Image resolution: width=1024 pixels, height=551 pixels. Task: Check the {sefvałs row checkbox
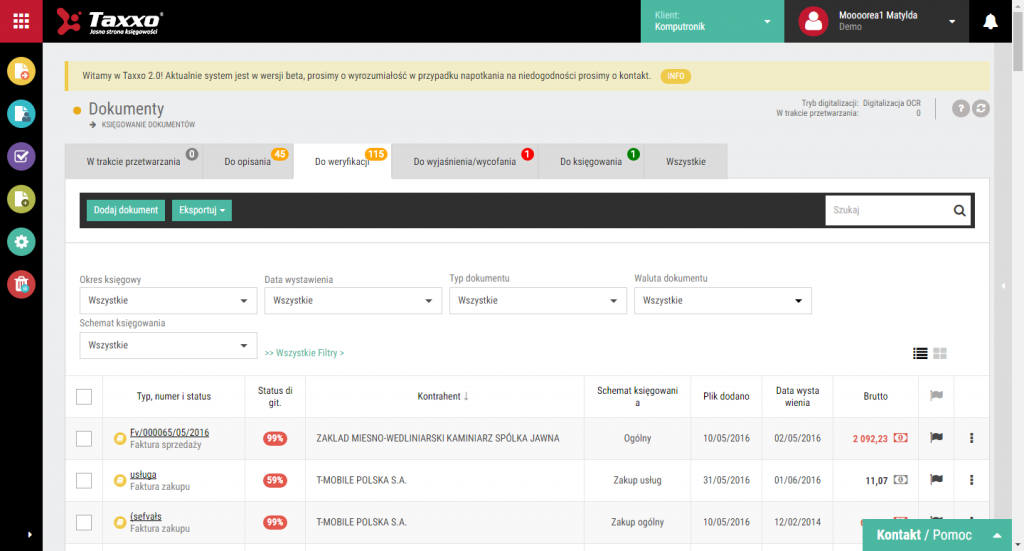84,522
